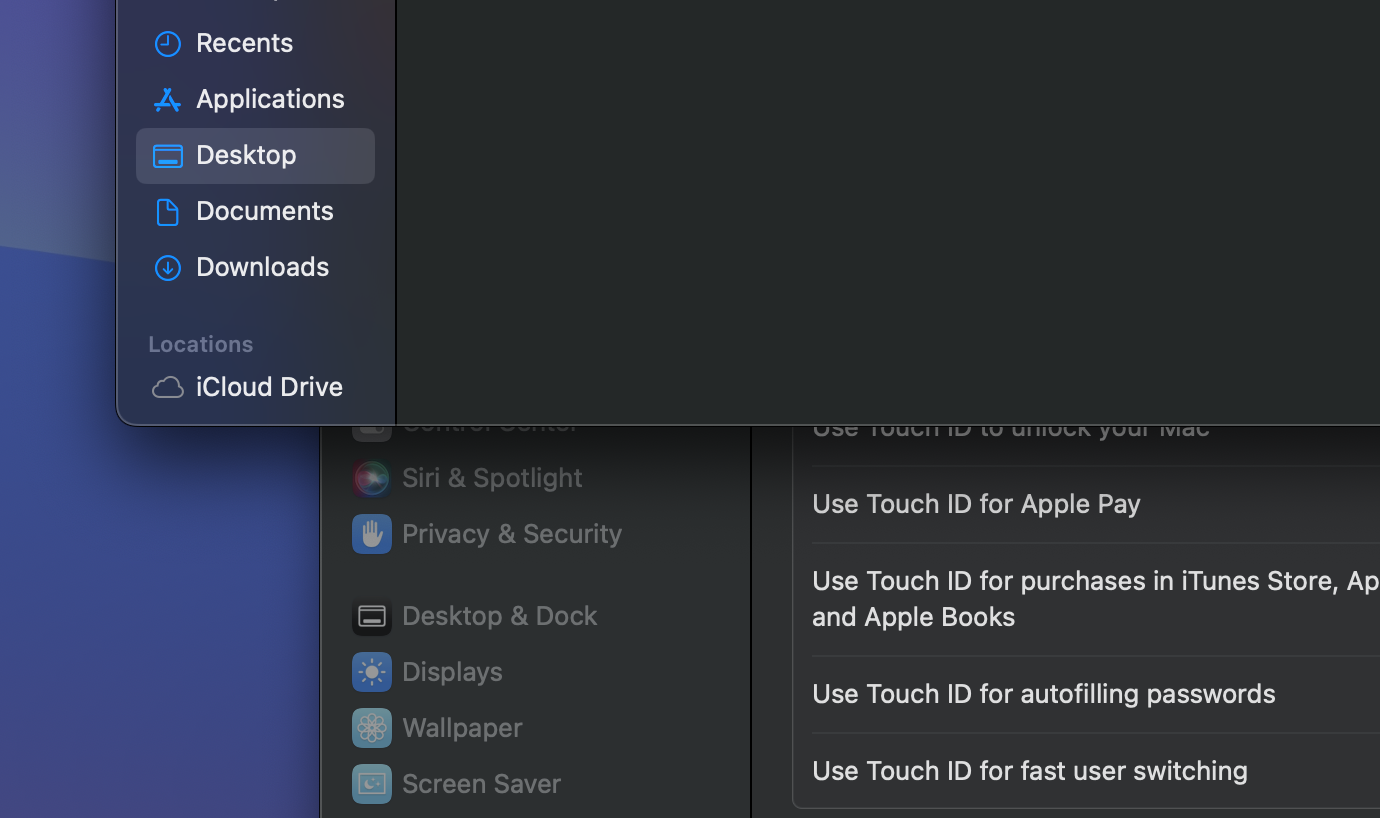Open Siri & Spotlight settings
Viewport: 1380px width, 818px height.
[491, 478]
